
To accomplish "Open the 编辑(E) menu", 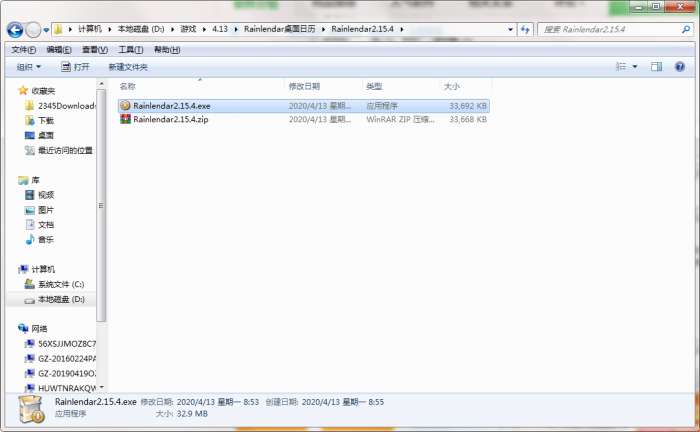I will (59, 50).
